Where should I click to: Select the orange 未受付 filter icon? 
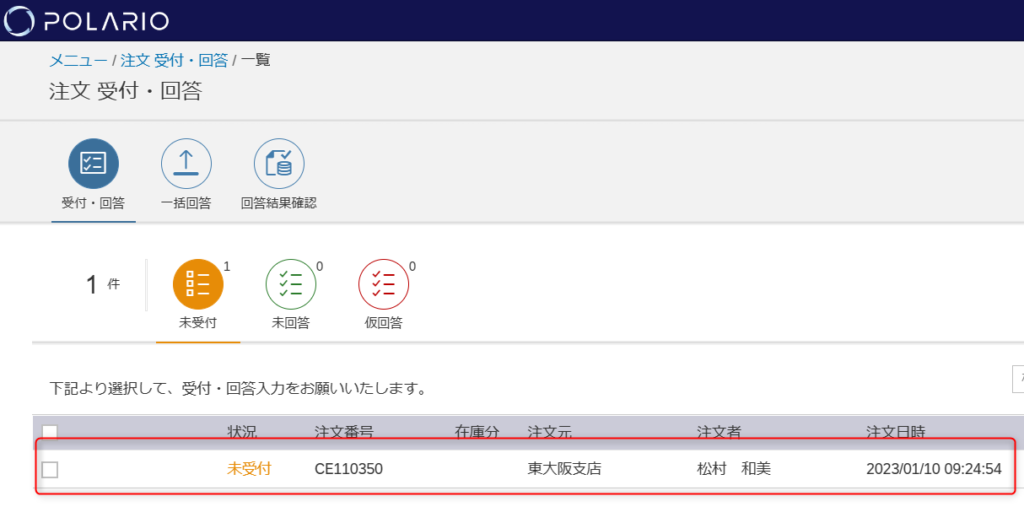[x=198, y=284]
